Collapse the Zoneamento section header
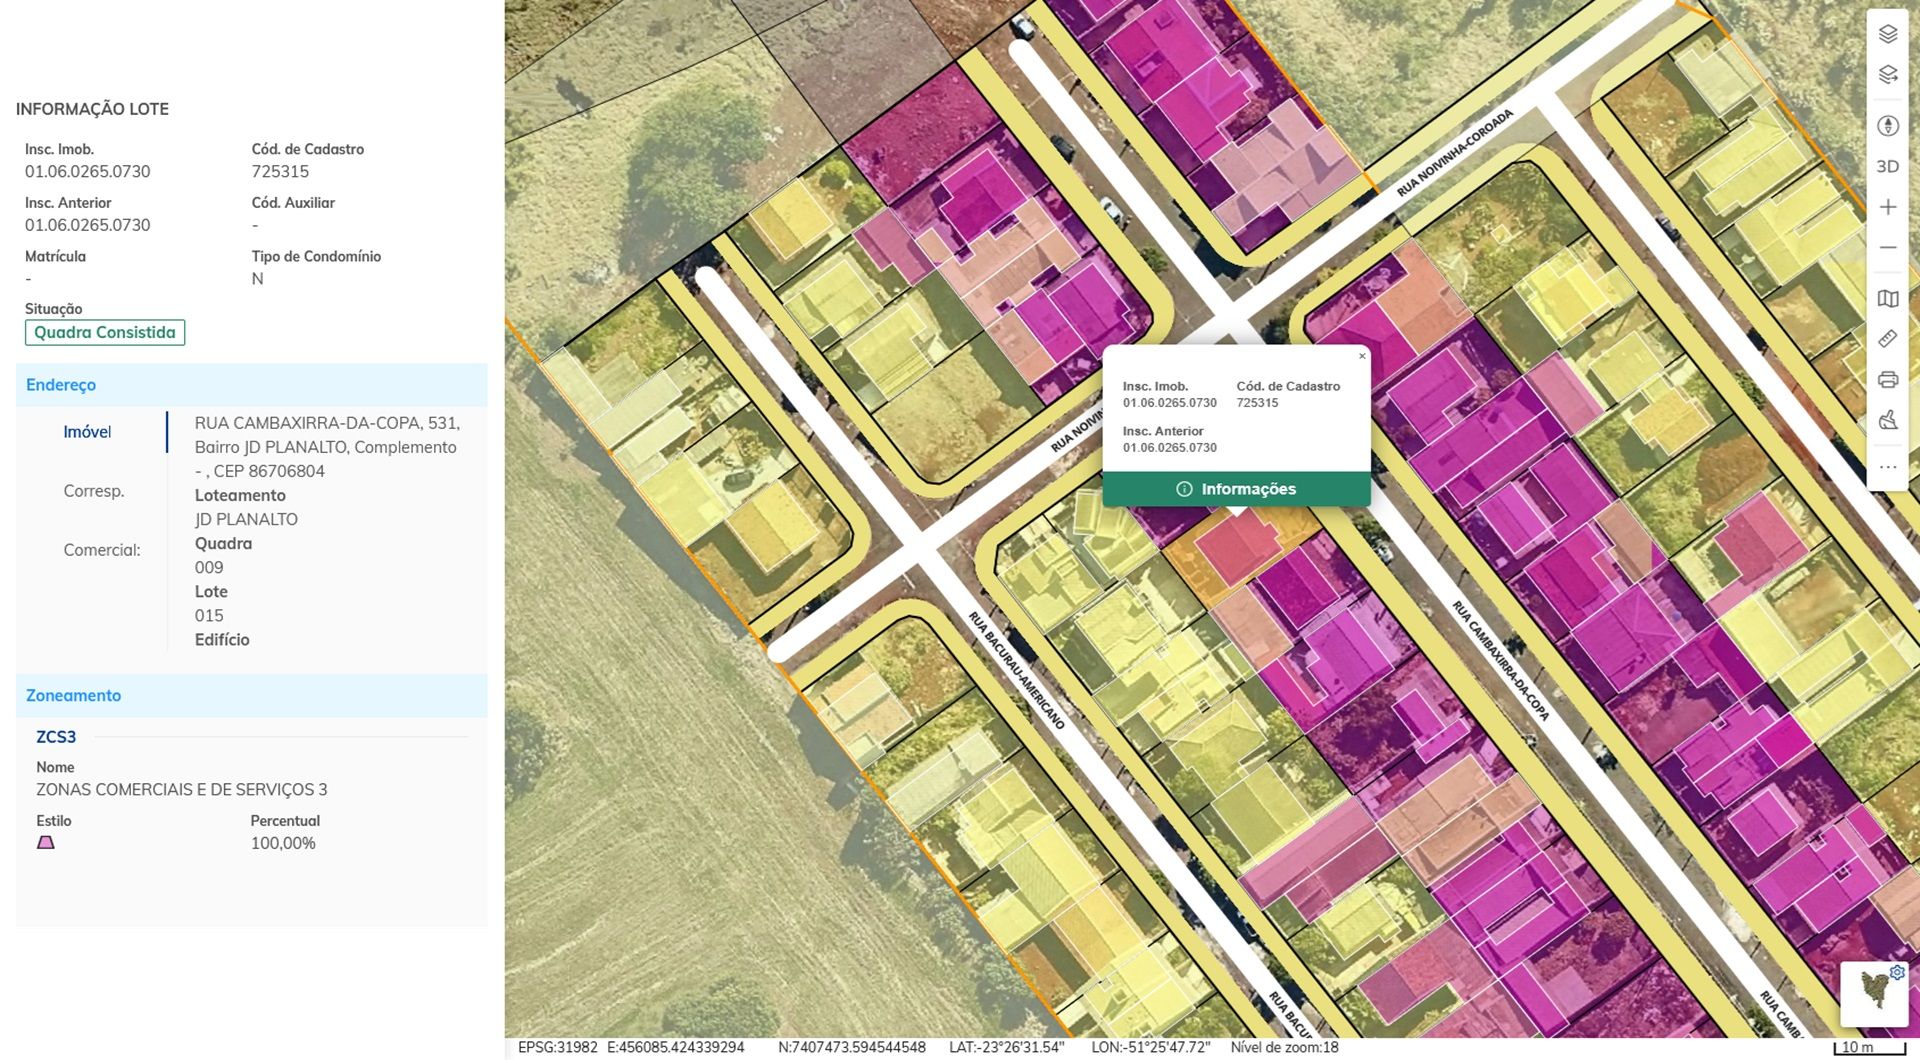 [x=251, y=696]
